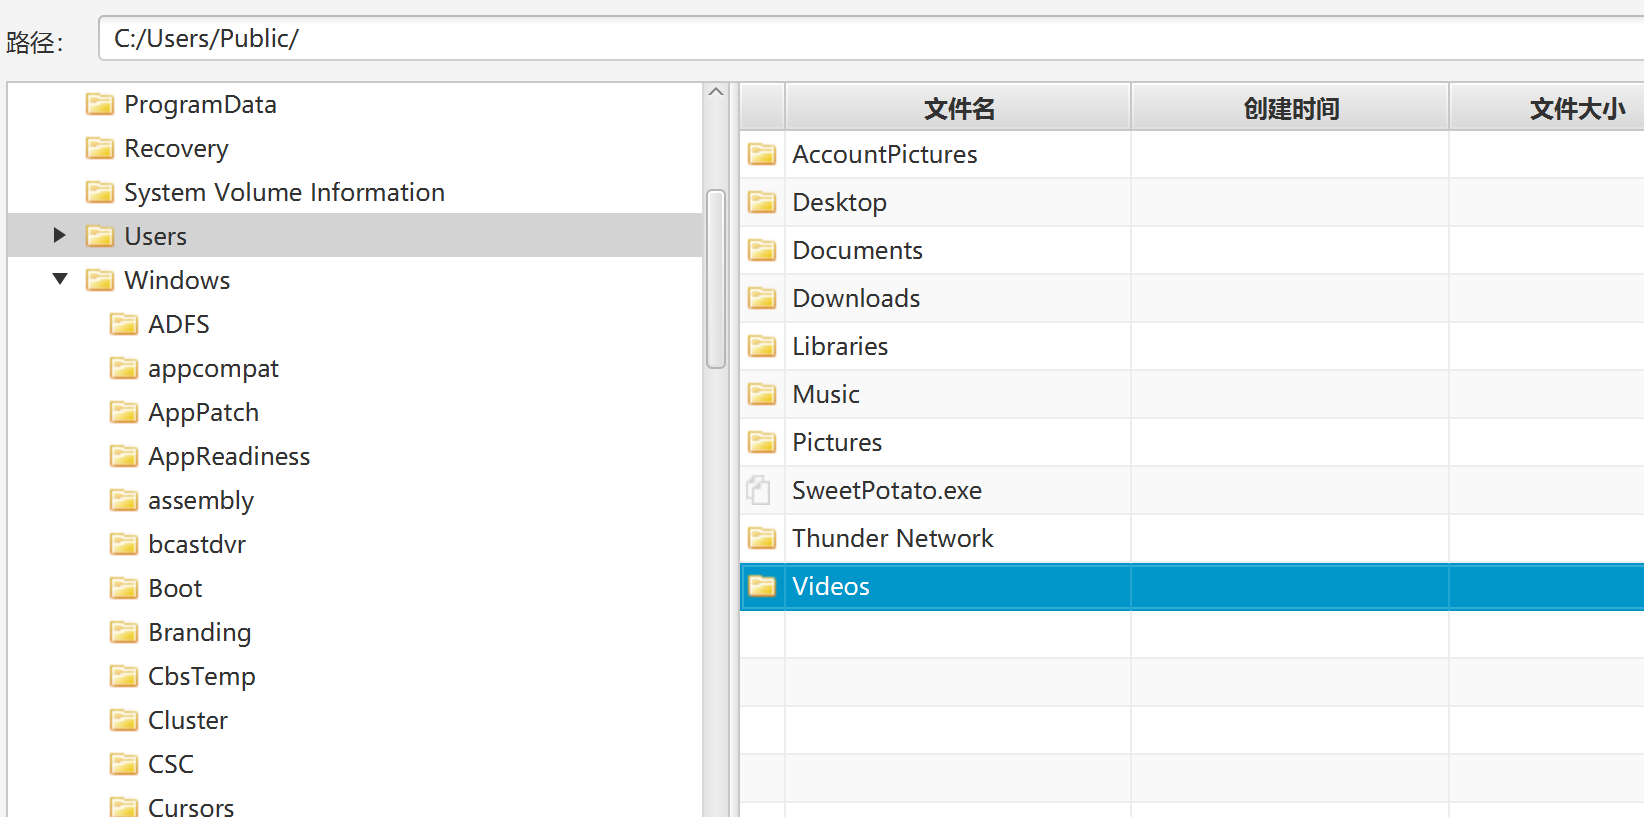1644x817 pixels.
Task: Click the path input field
Action: click(871, 39)
